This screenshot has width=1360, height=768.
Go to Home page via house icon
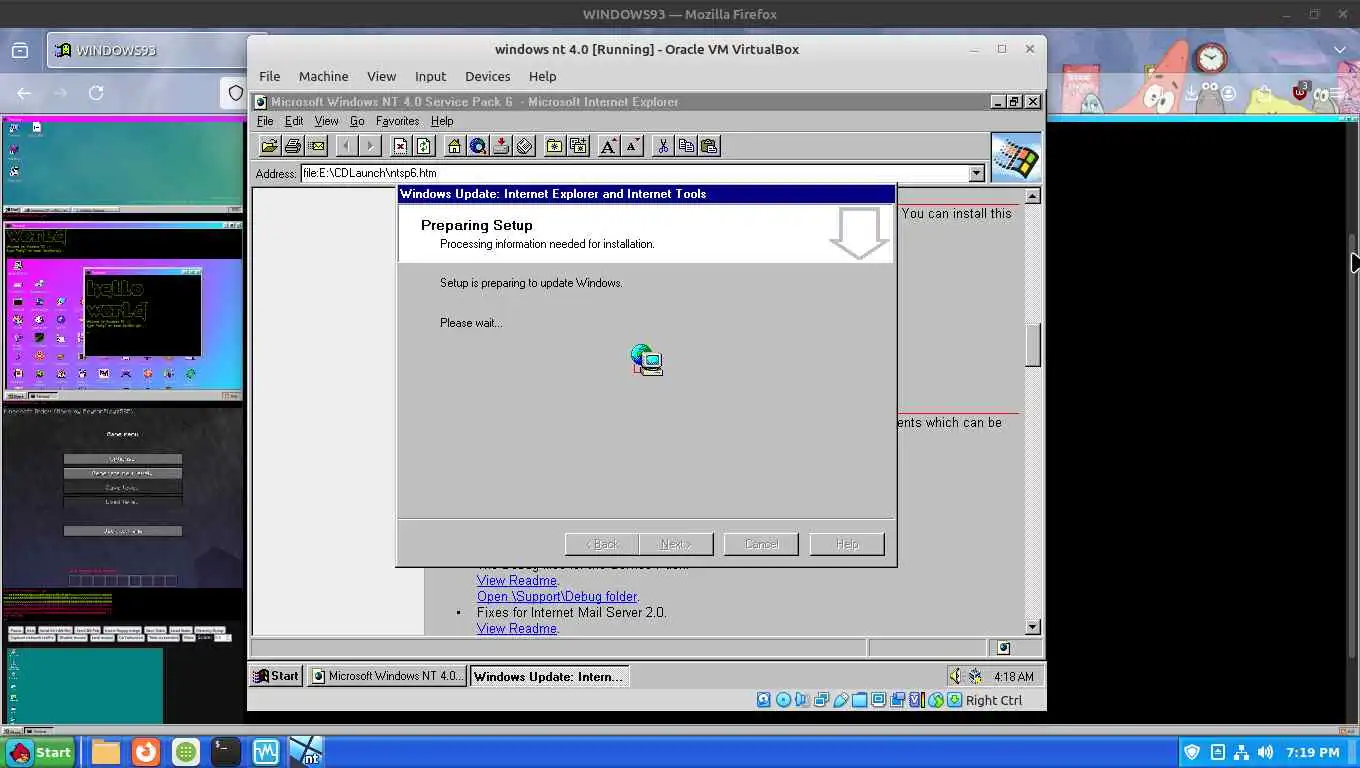click(454, 146)
